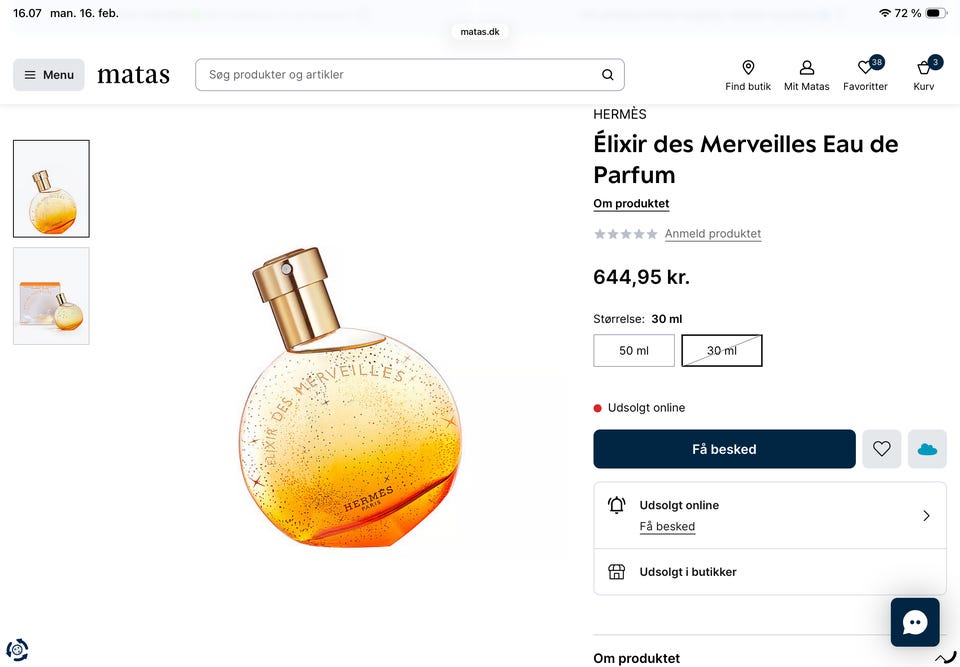This screenshot has height=667, width=960.
Task: Focus the Søg produkter og artikler field
Action: coord(400,75)
